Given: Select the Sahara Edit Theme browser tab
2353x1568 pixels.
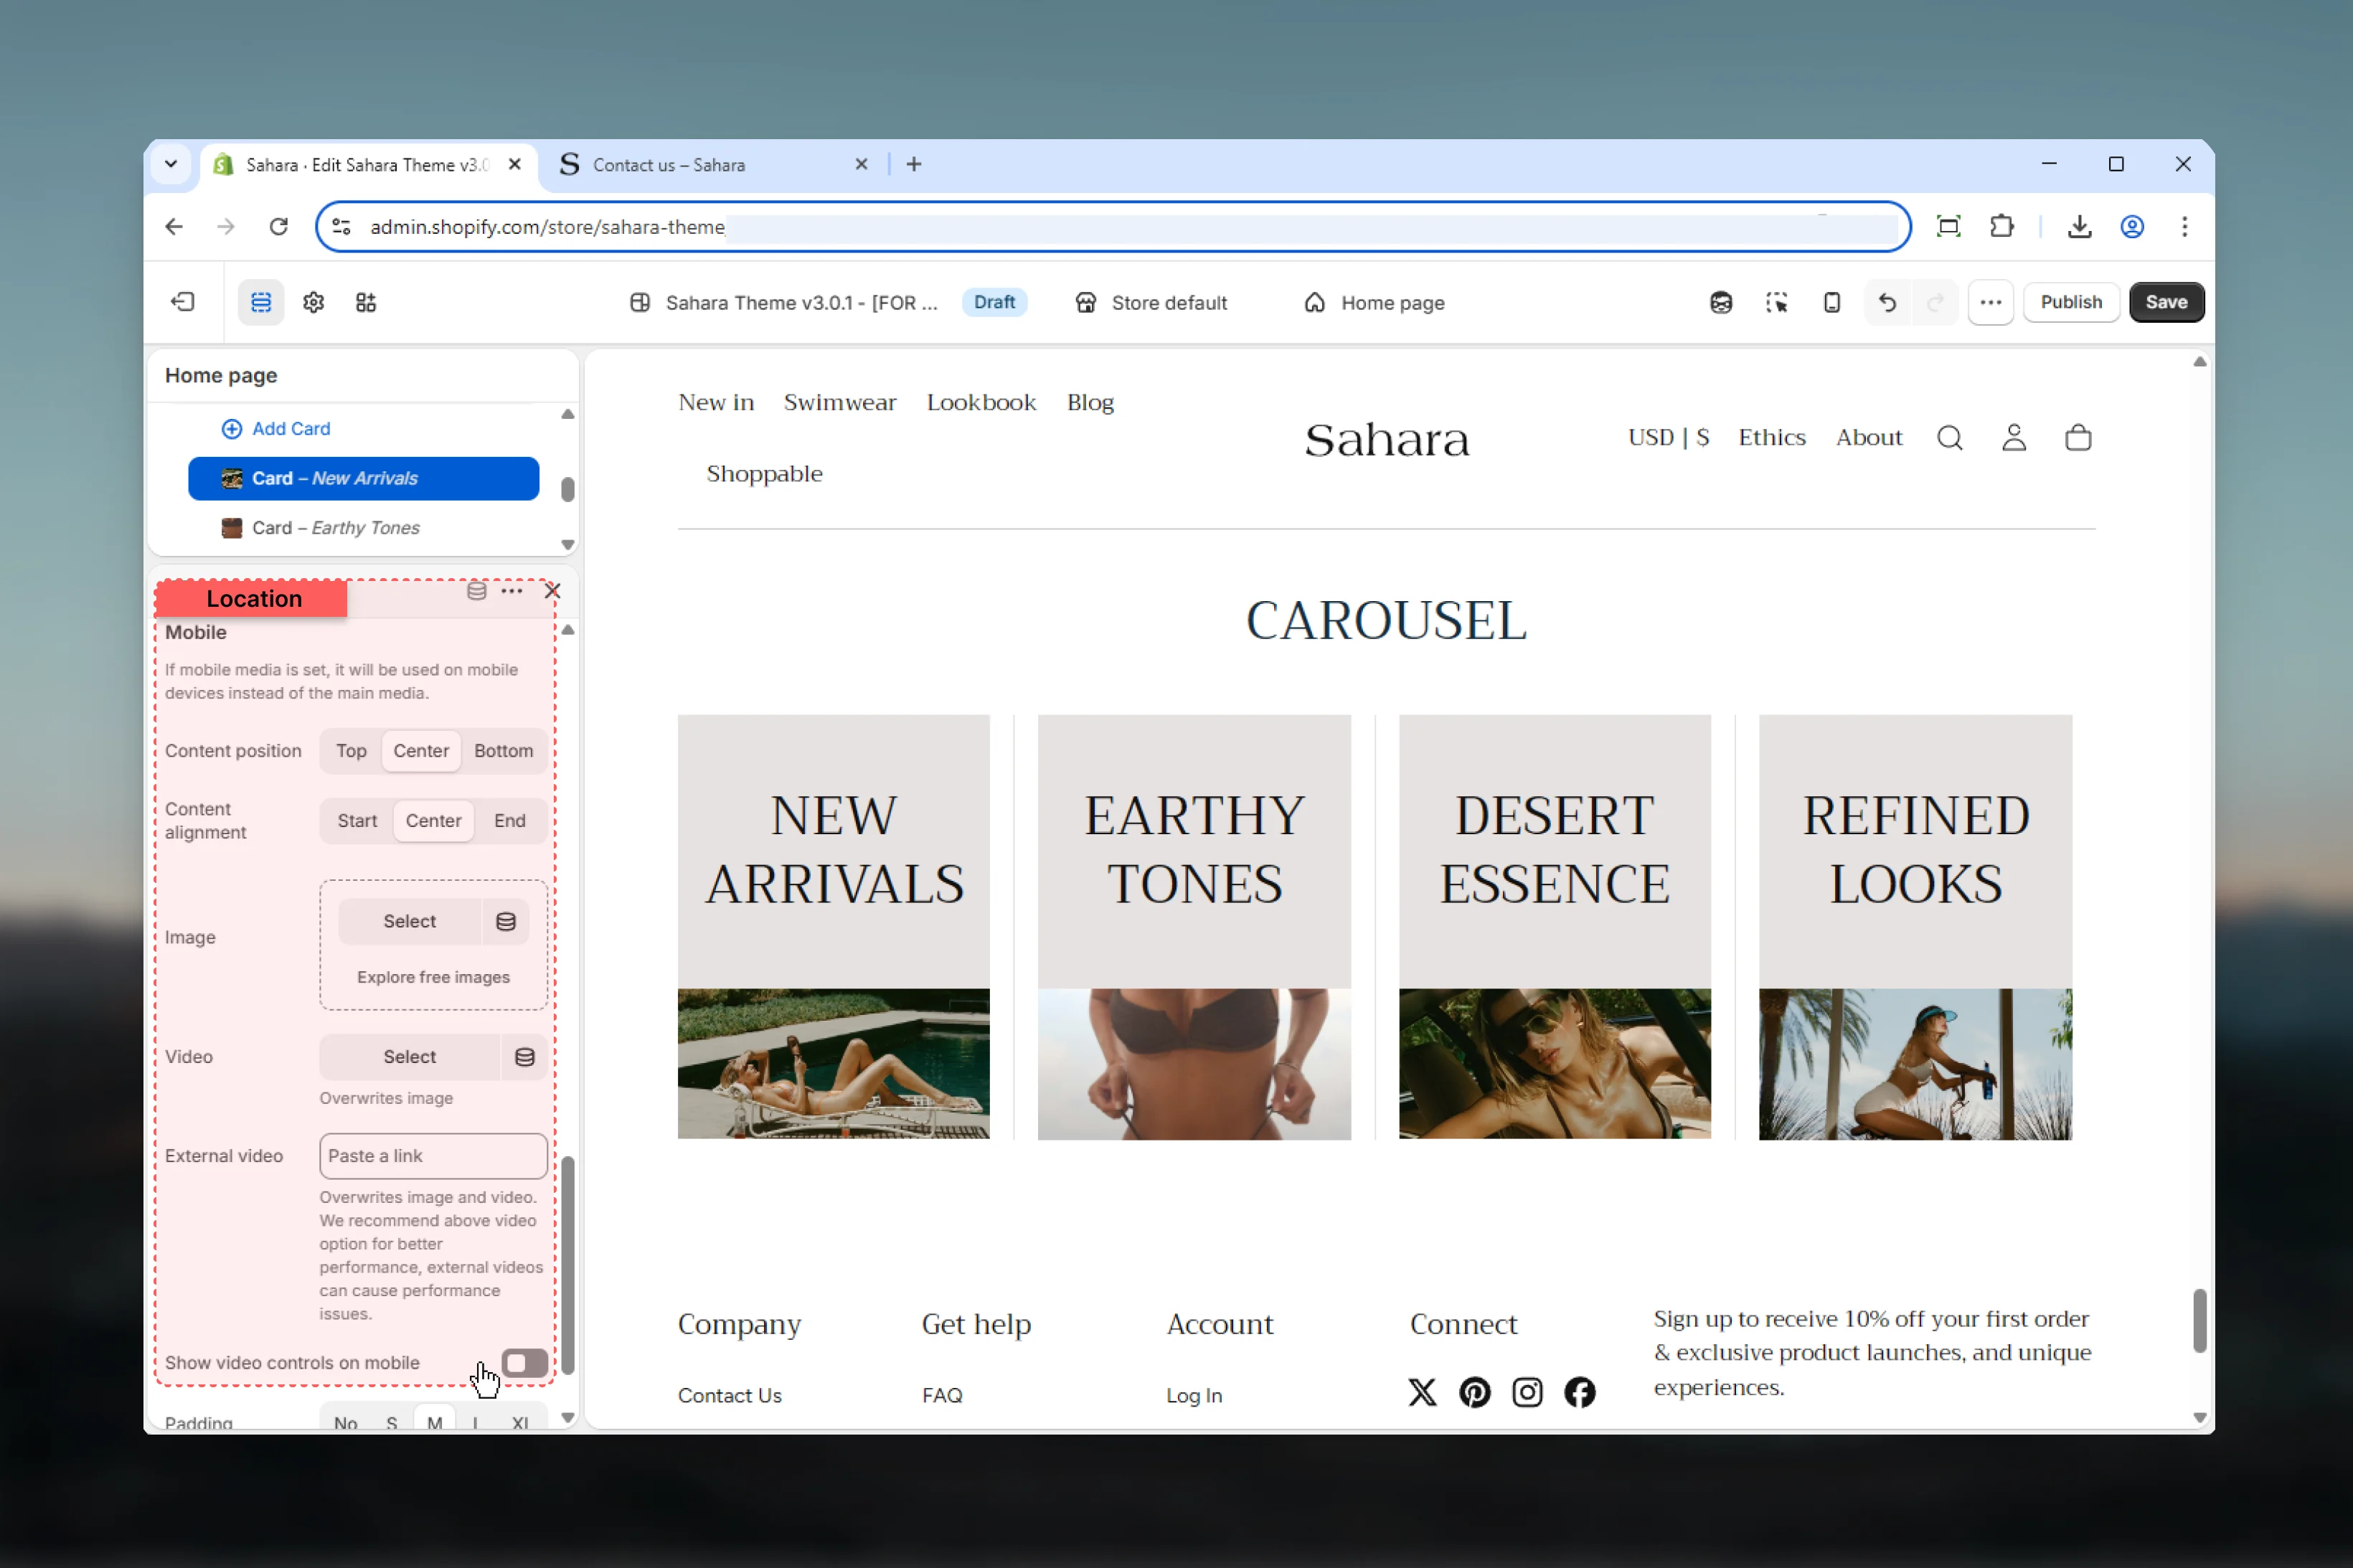Looking at the screenshot, I should tap(369, 165).
